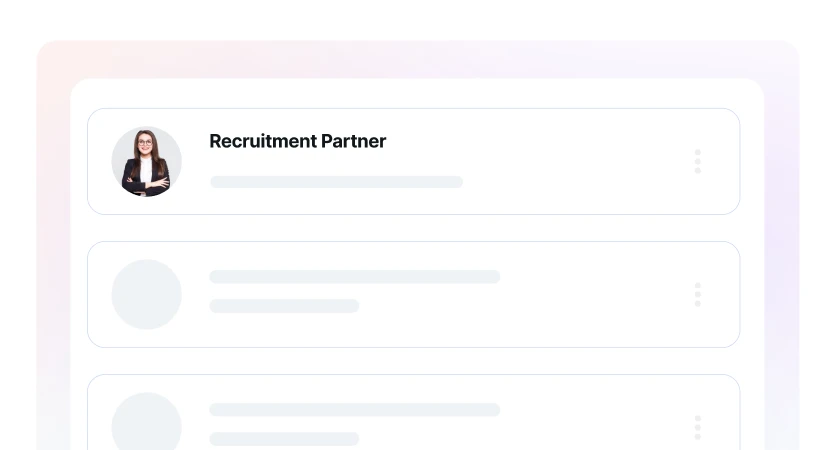Click the gap between the middle and bottom cards
The width and height of the screenshot is (832, 450).
413,361
